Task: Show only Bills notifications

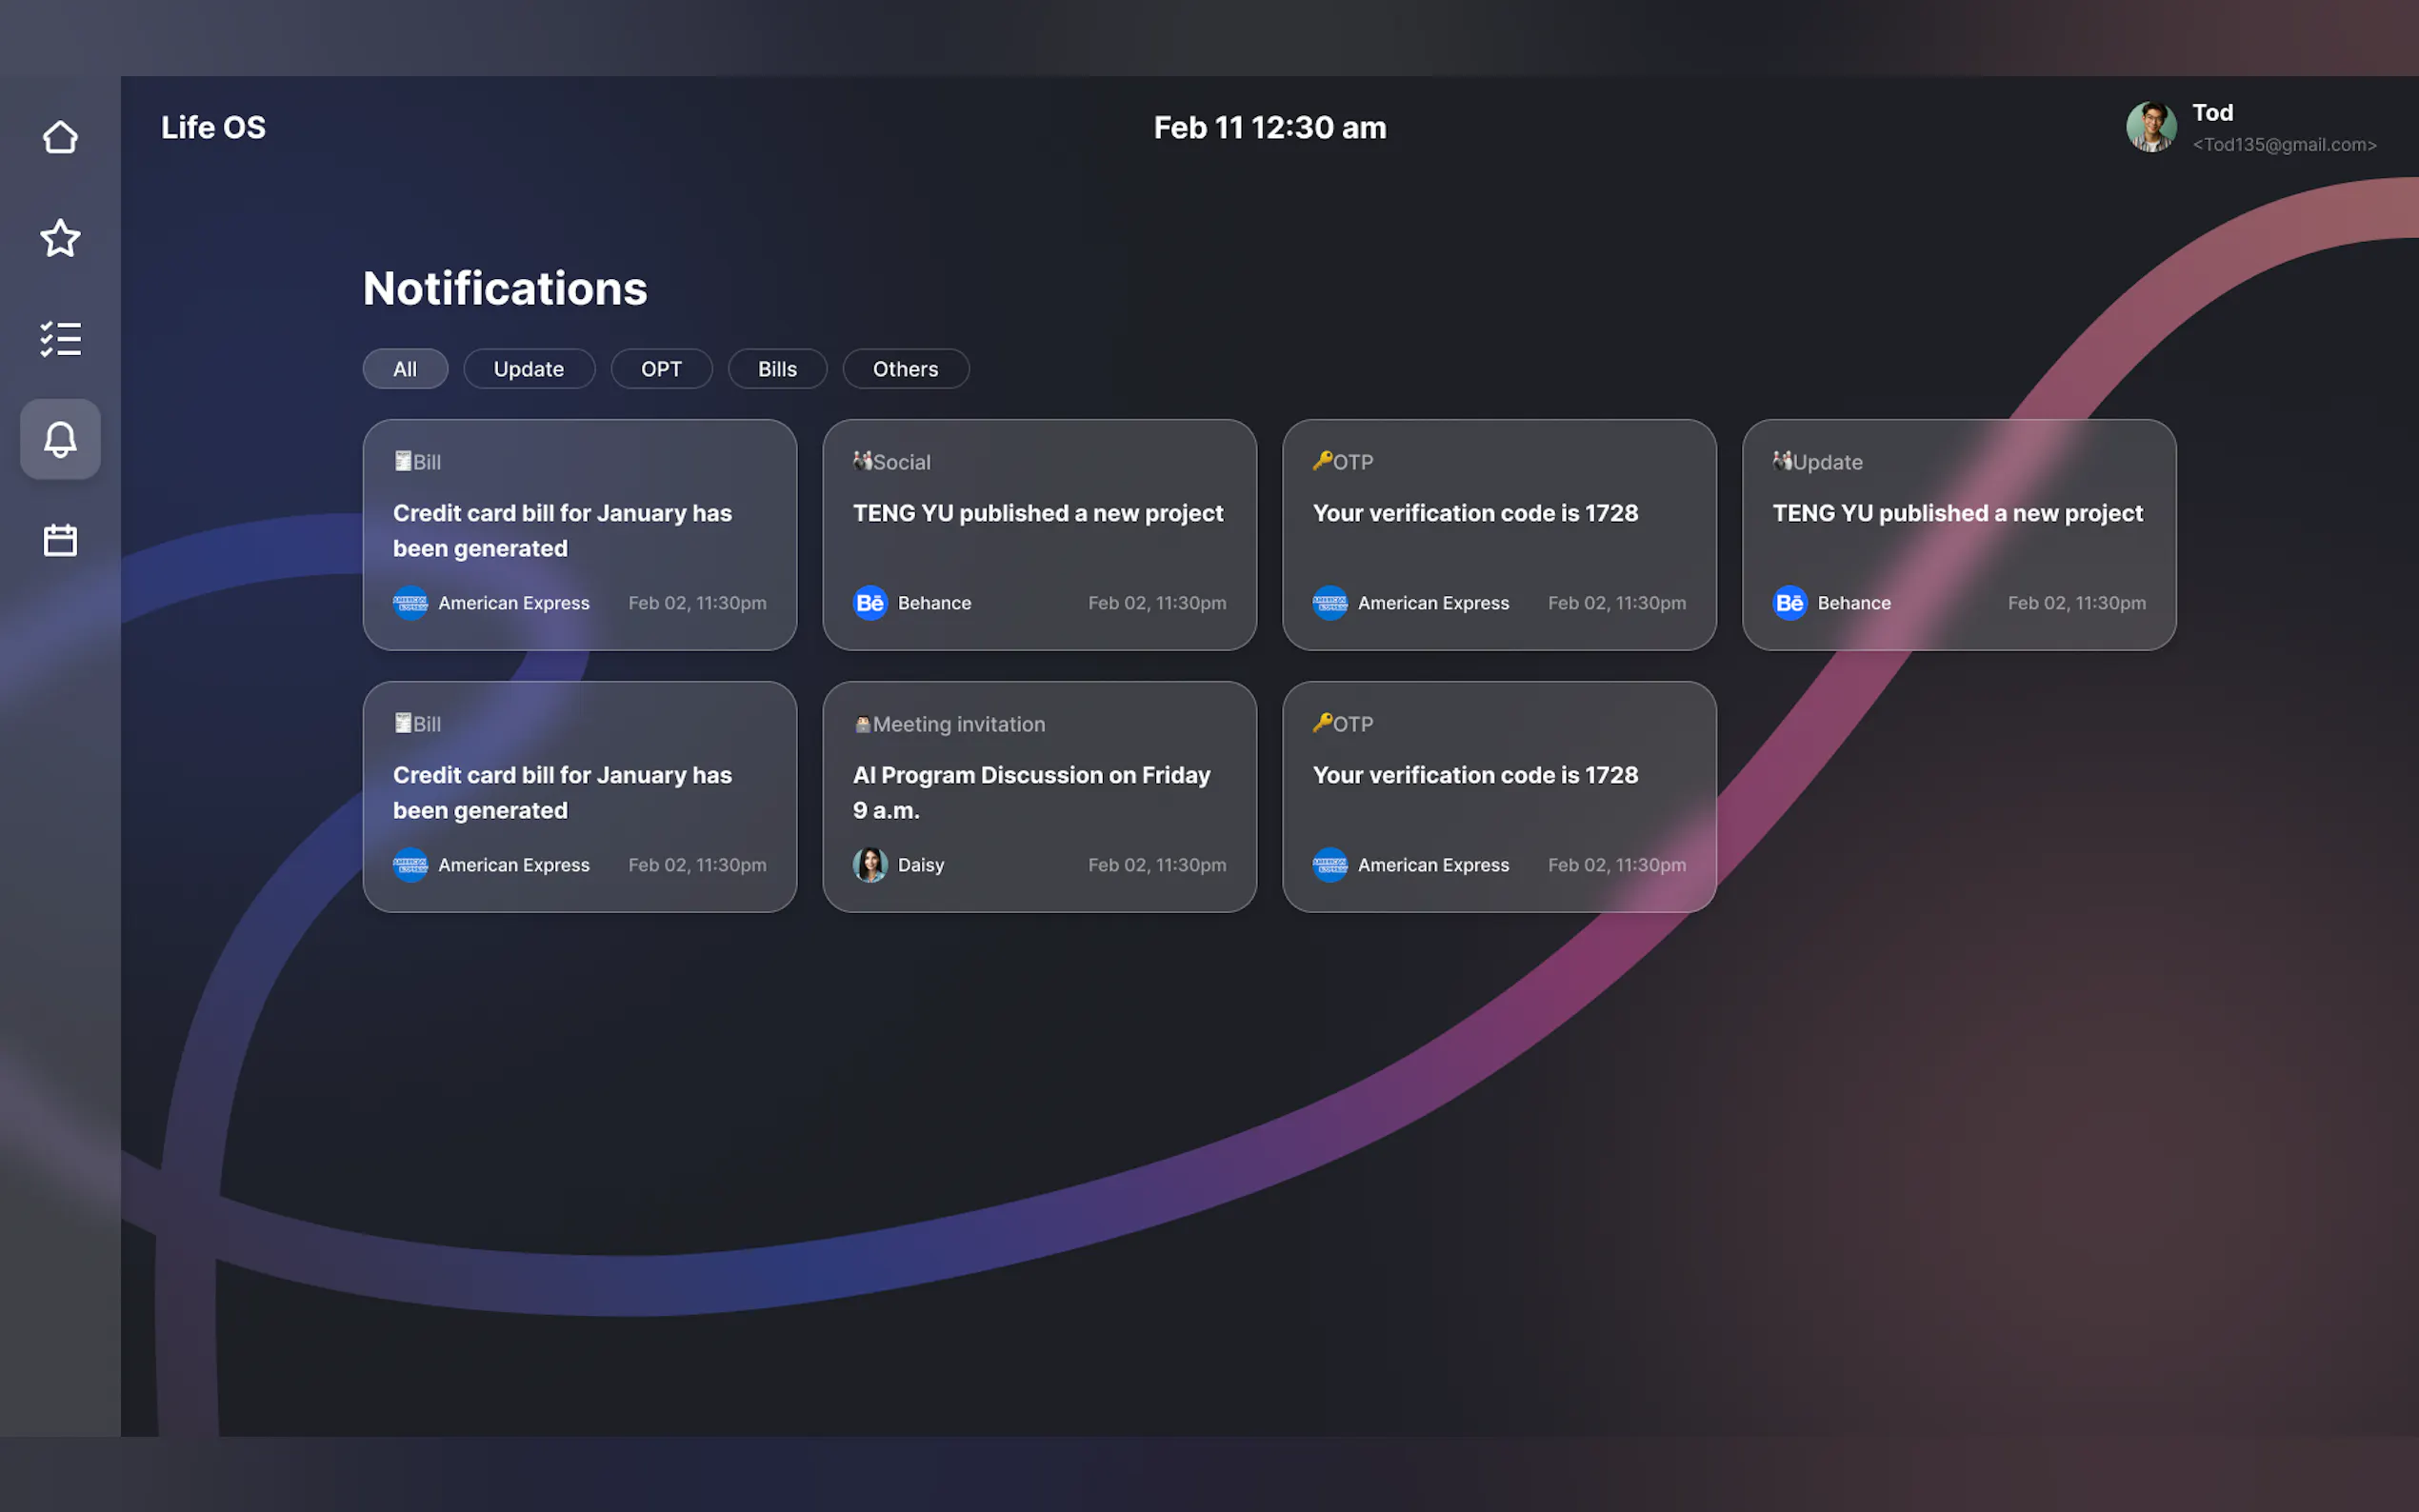Action: tap(777, 369)
